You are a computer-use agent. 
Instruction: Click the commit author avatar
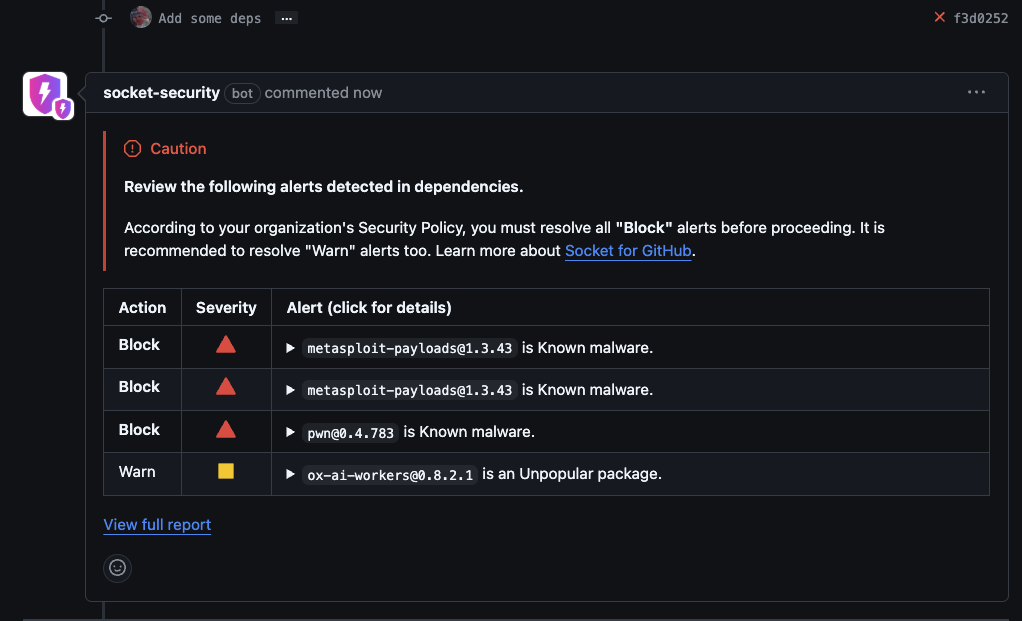pos(141,18)
